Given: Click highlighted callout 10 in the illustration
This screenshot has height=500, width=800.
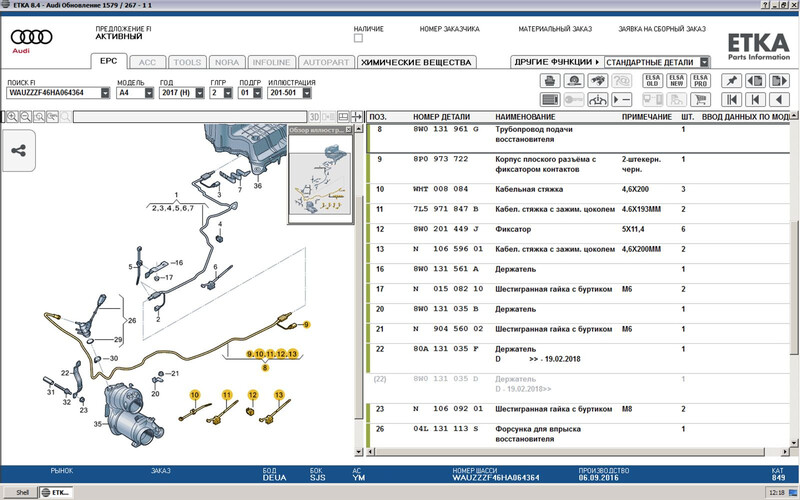Looking at the screenshot, I should pyautogui.click(x=194, y=394).
